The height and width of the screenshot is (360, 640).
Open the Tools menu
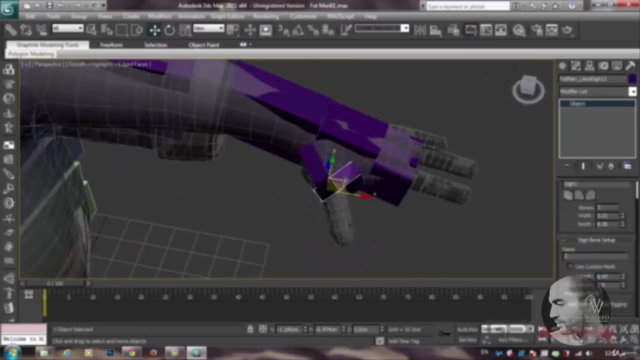tap(53, 17)
